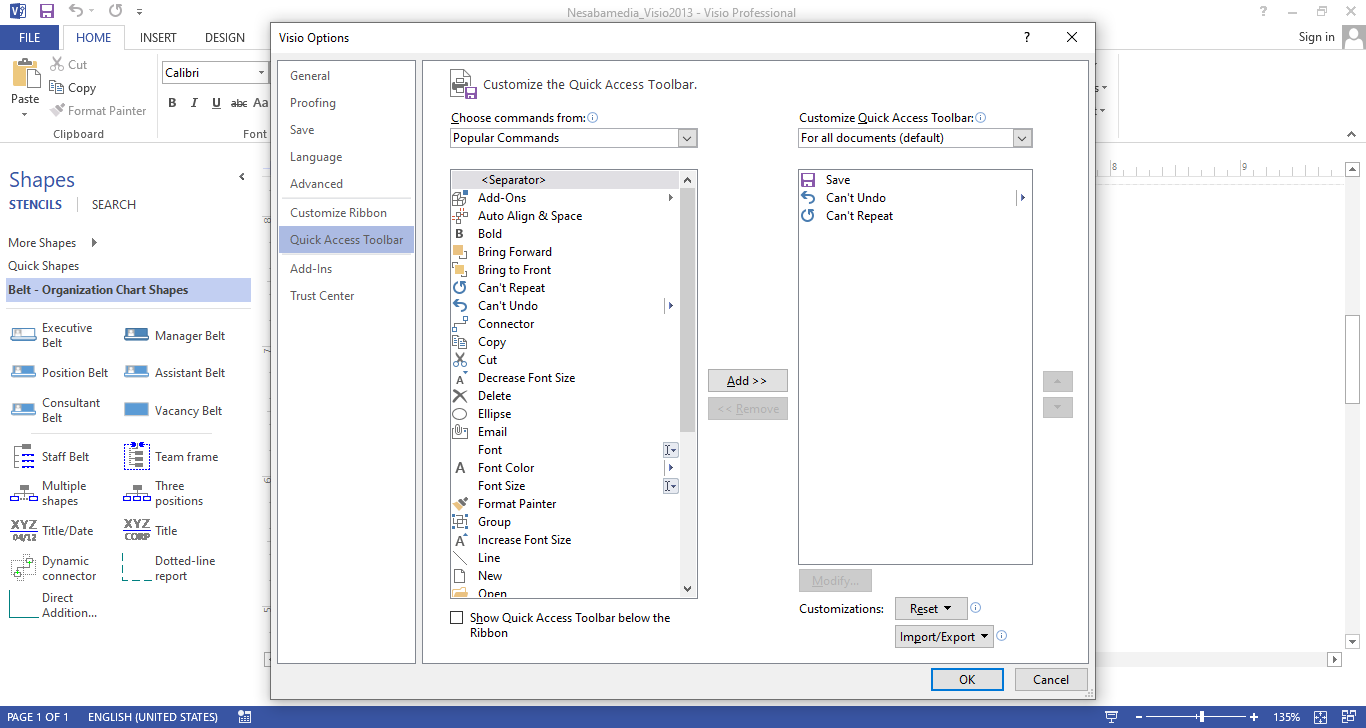Open the Trust Center options category
Image resolution: width=1366 pixels, height=728 pixels.
(322, 296)
